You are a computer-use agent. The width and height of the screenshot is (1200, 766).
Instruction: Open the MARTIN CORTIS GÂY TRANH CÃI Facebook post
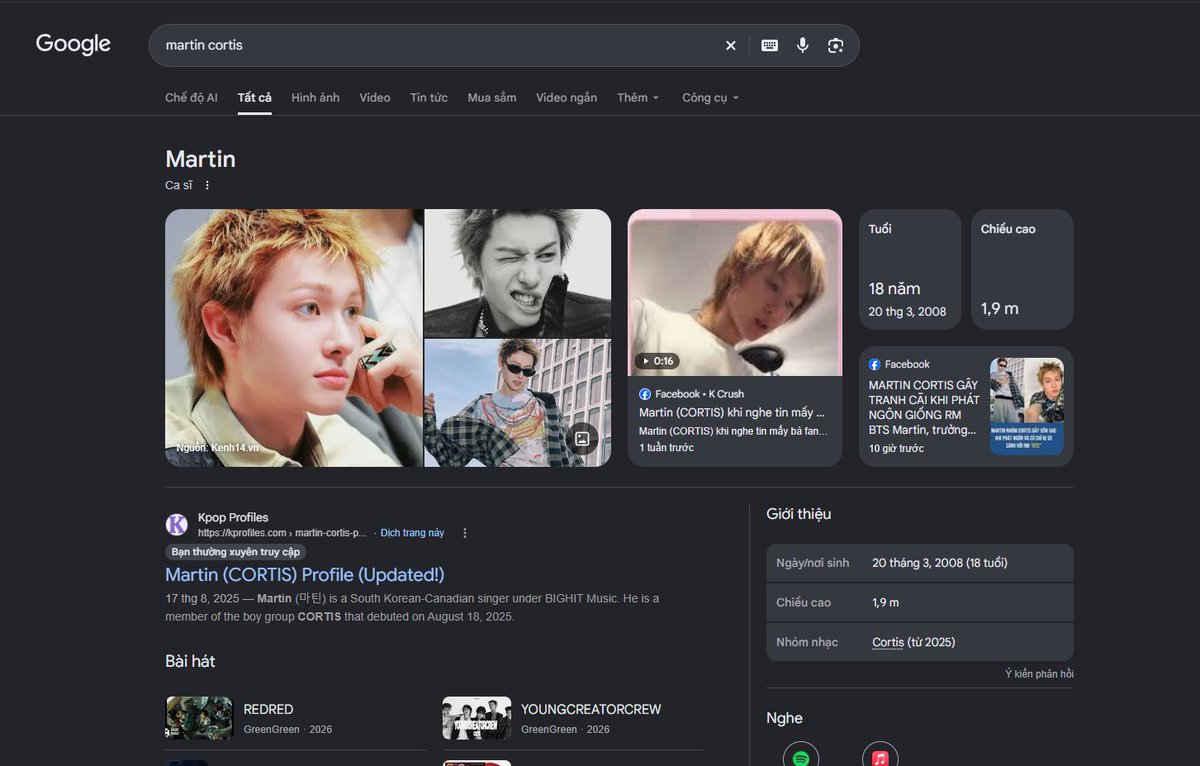click(923, 407)
